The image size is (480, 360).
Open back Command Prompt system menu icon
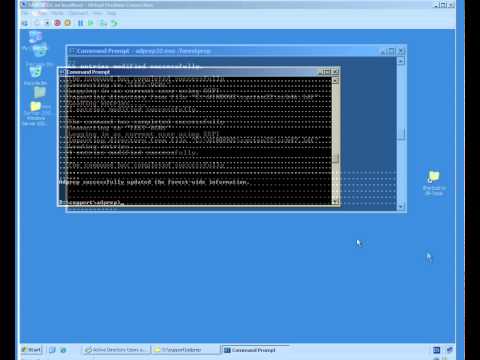[72, 51]
